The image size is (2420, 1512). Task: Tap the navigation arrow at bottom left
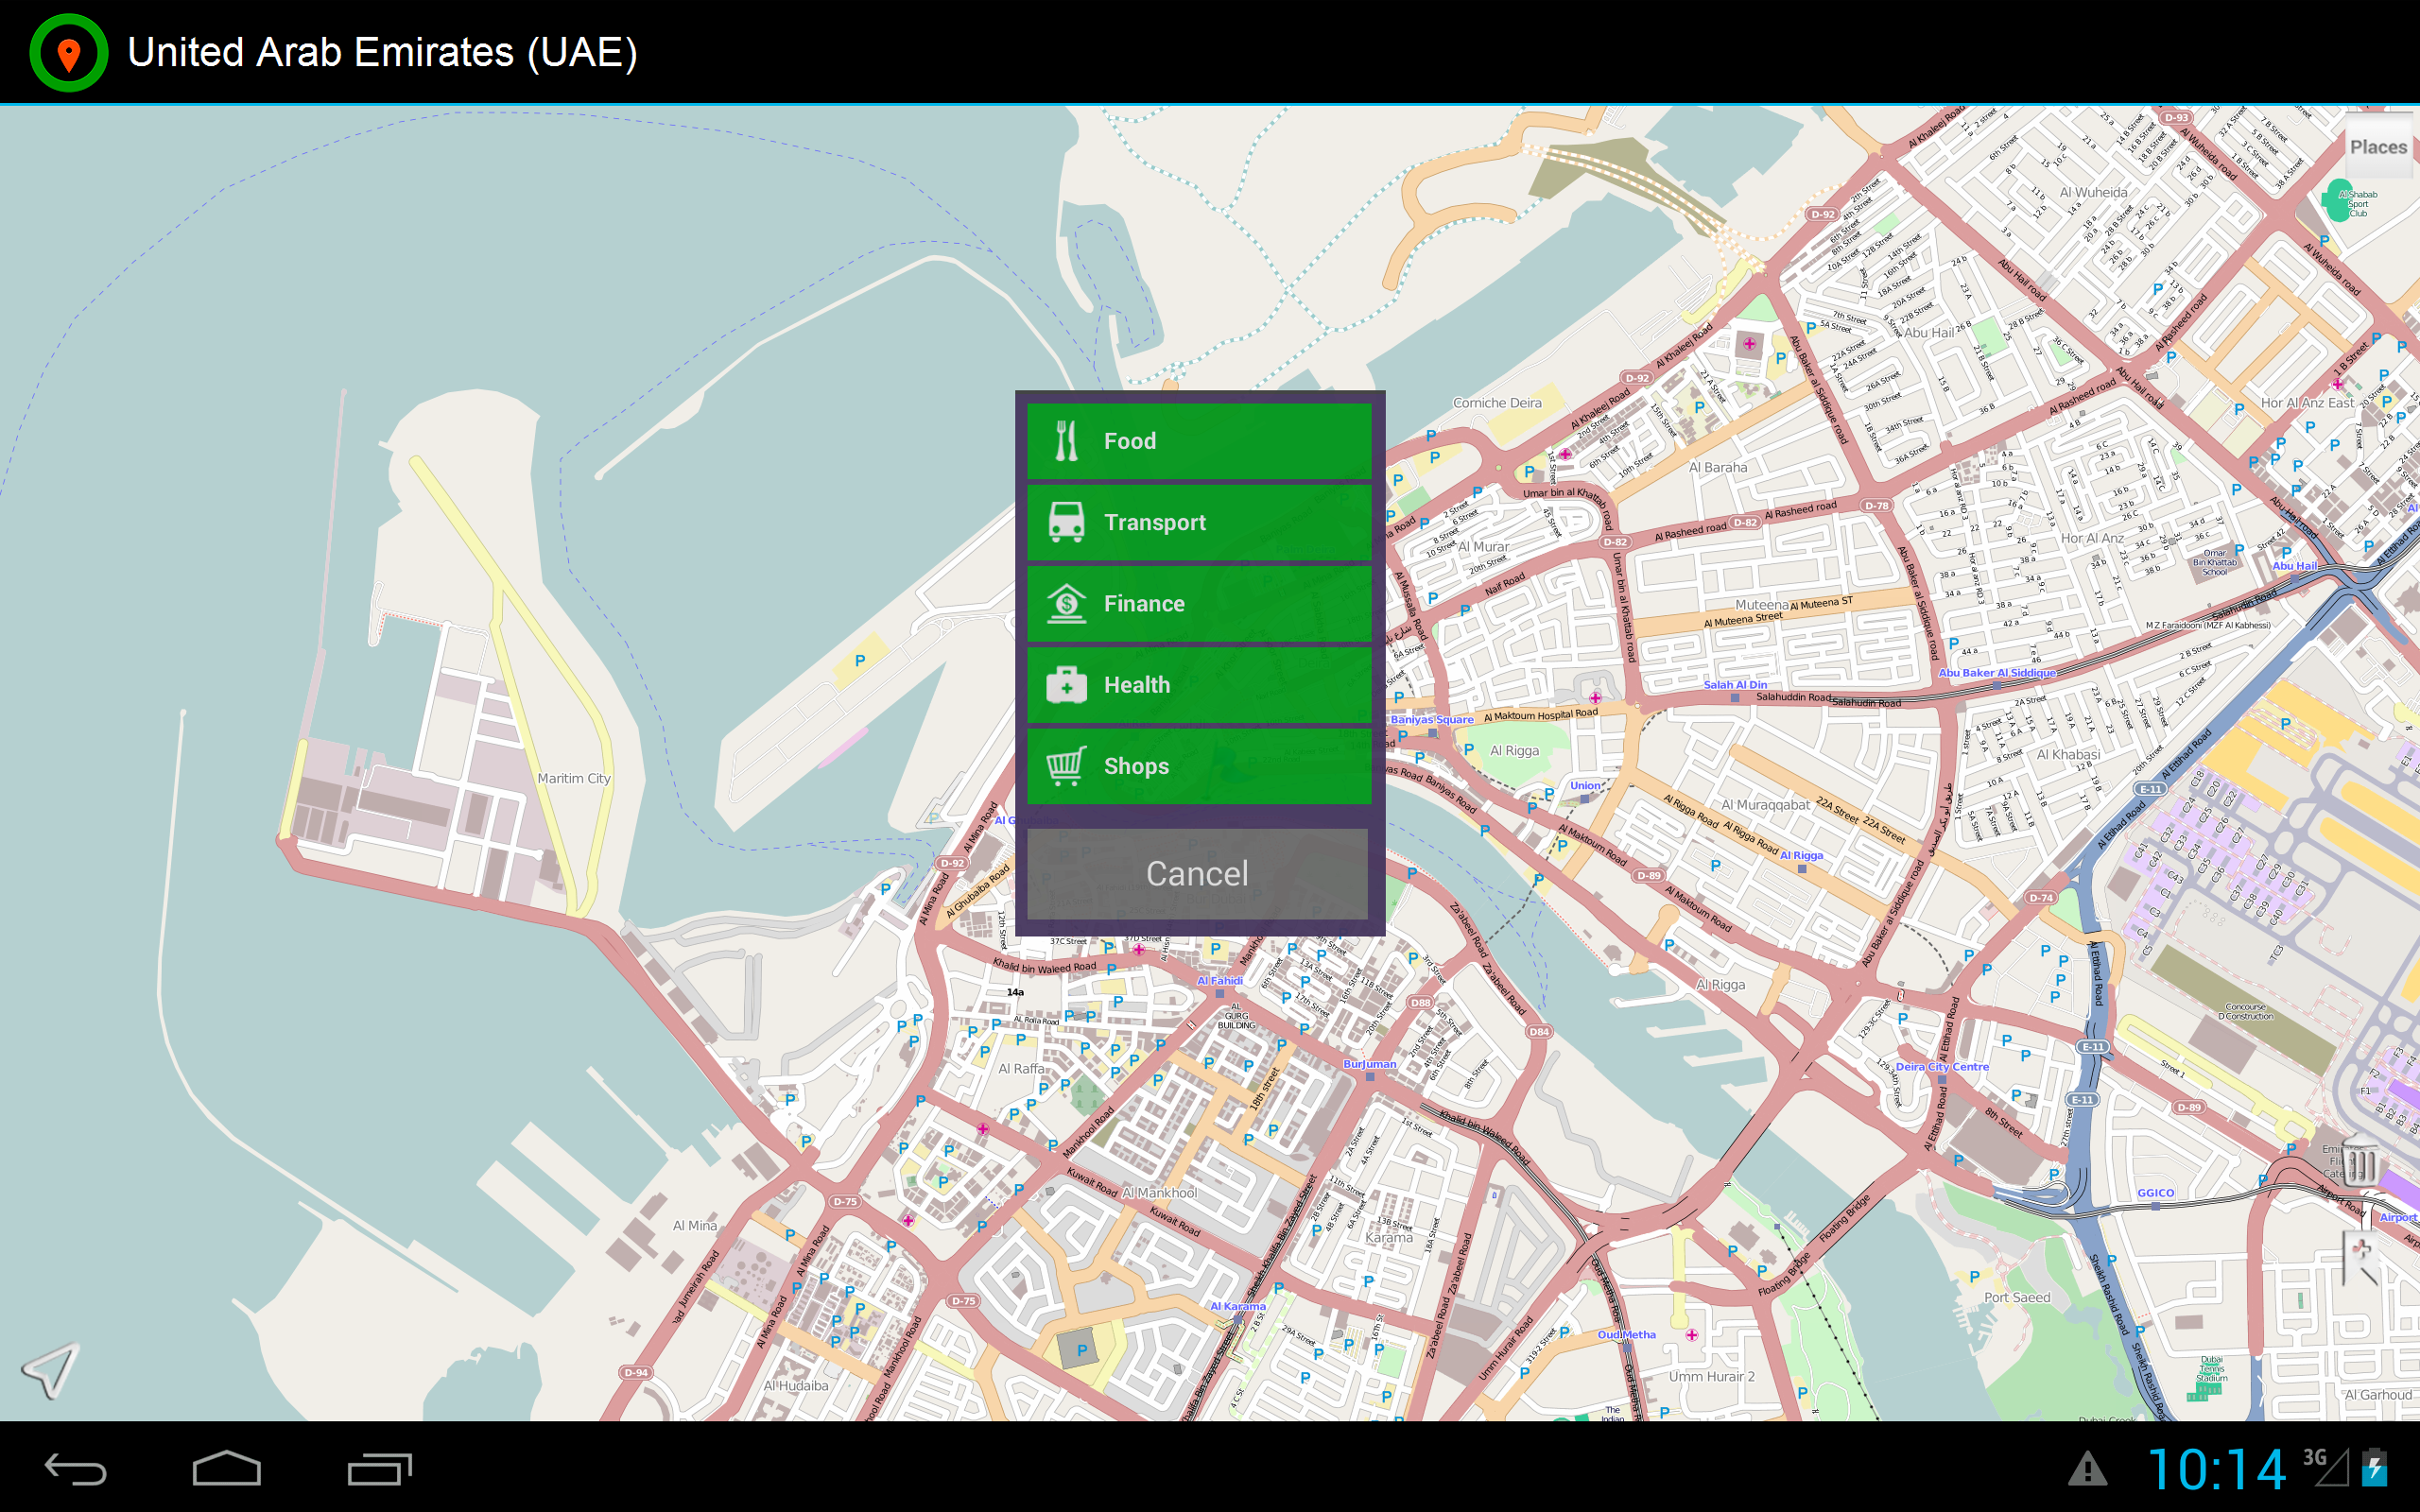[x=49, y=1371]
